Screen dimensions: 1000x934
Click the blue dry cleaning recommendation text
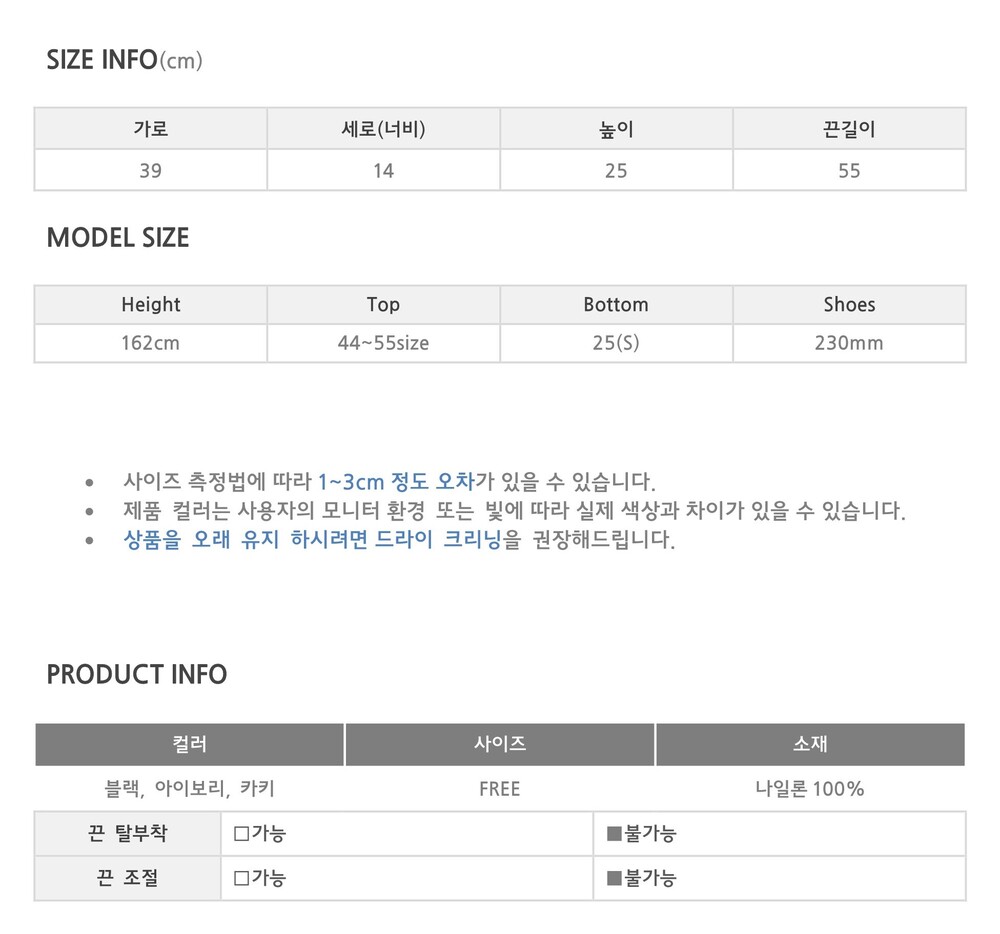click(311, 541)
